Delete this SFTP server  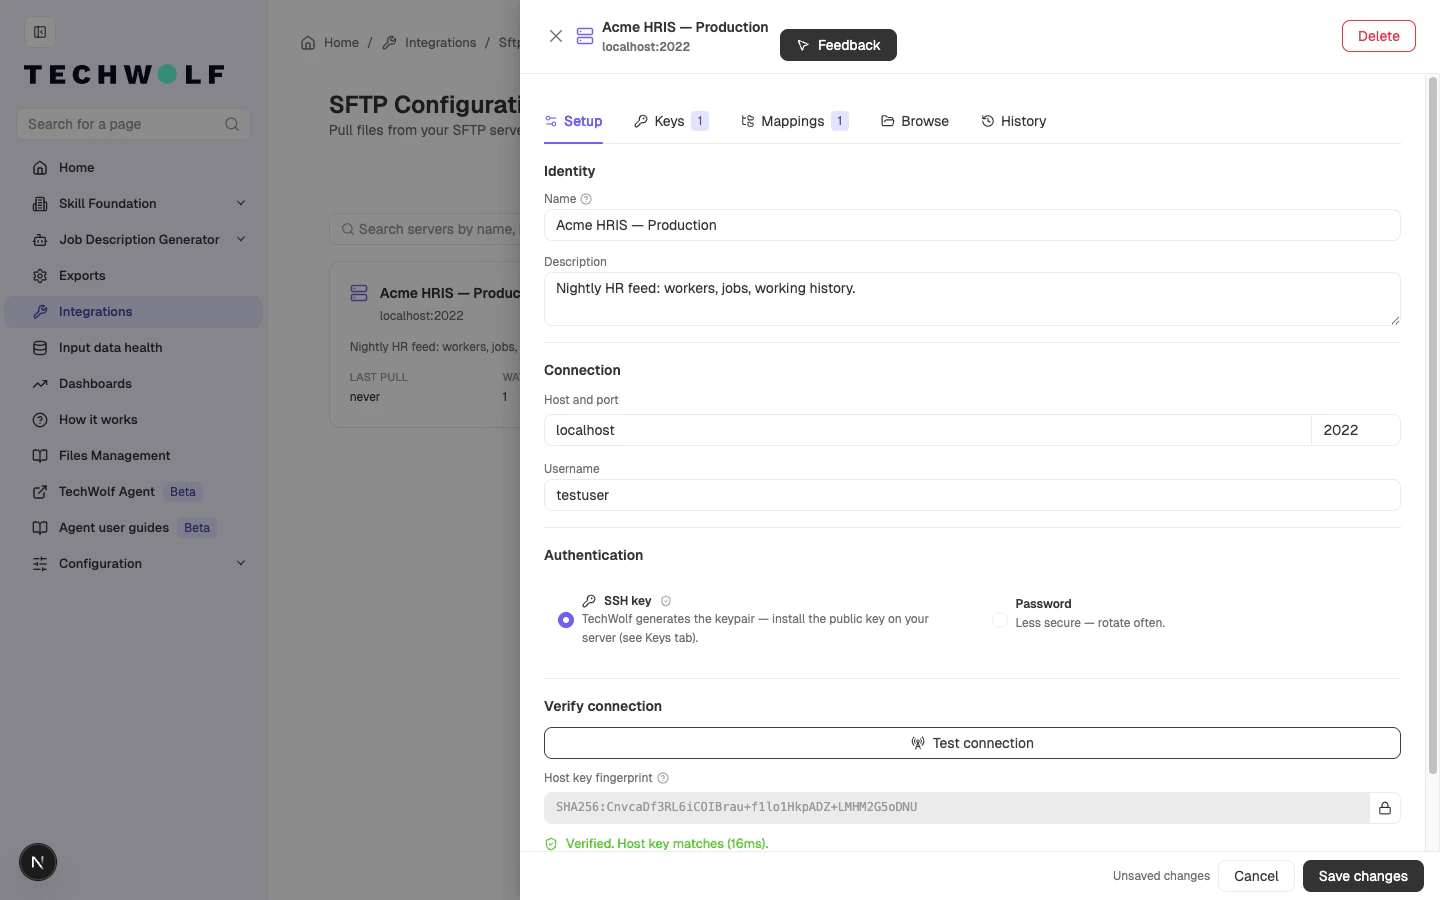coord(1378,36)
